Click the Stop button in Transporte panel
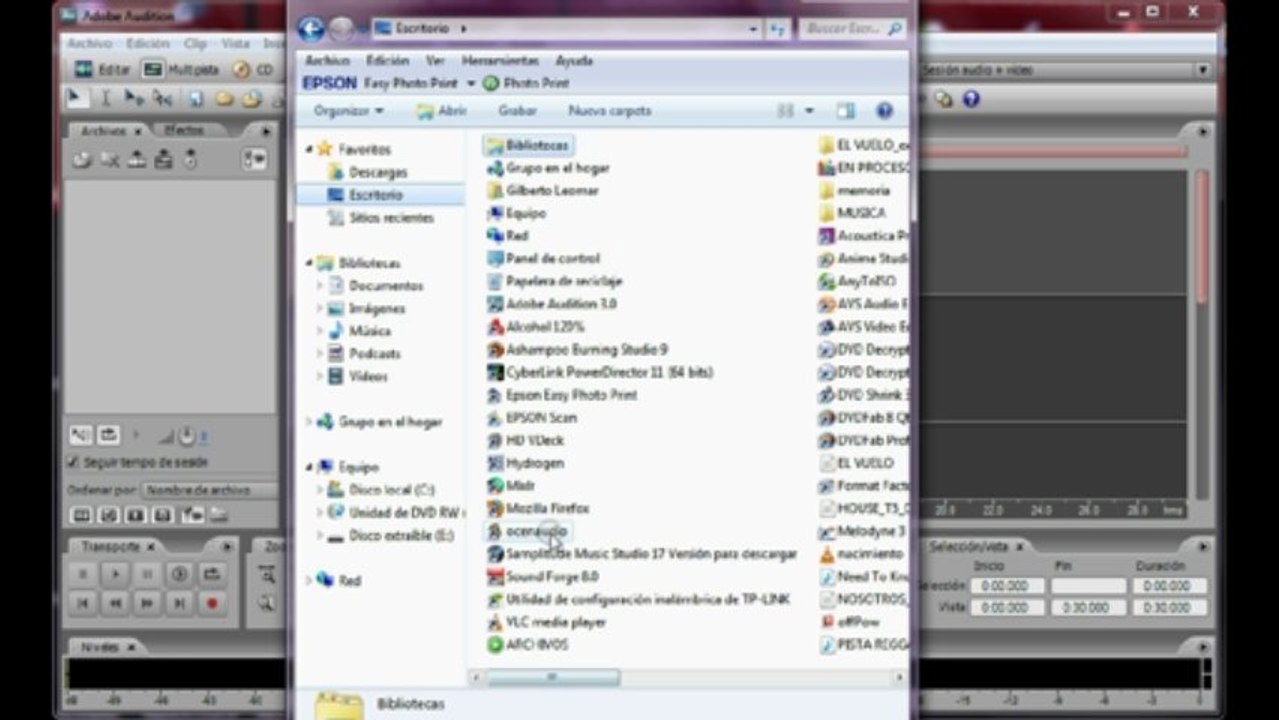 click(x=83, y=574)
